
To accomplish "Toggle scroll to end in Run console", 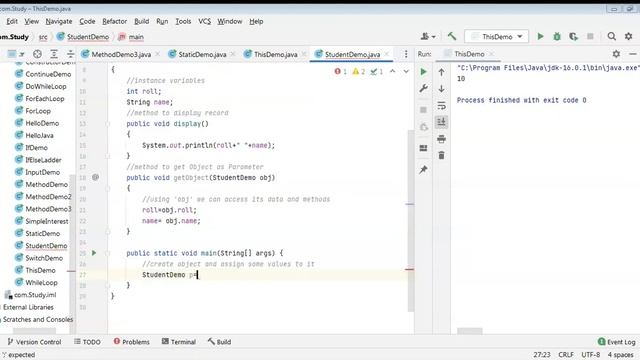I will pos(441,122).
